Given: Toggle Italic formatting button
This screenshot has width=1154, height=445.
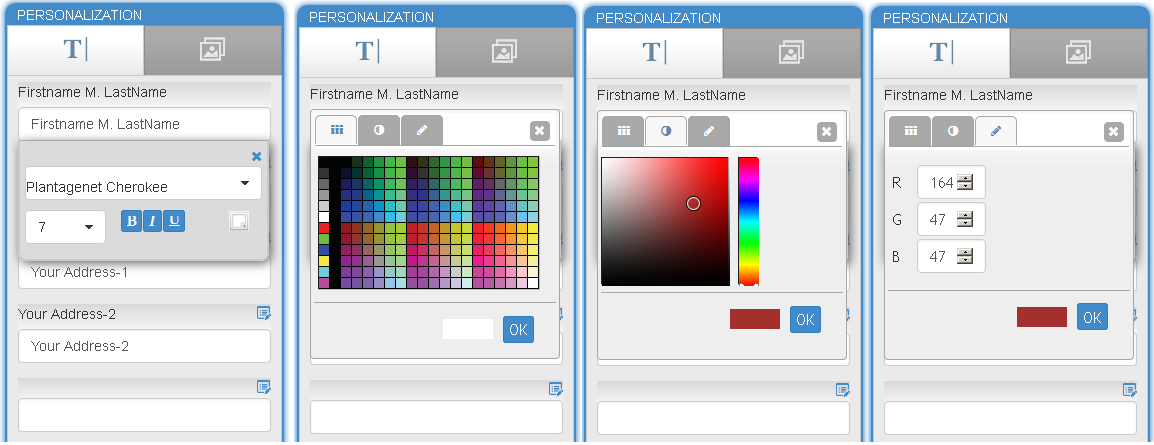Looking at the screenshot, I should [152, 221].
